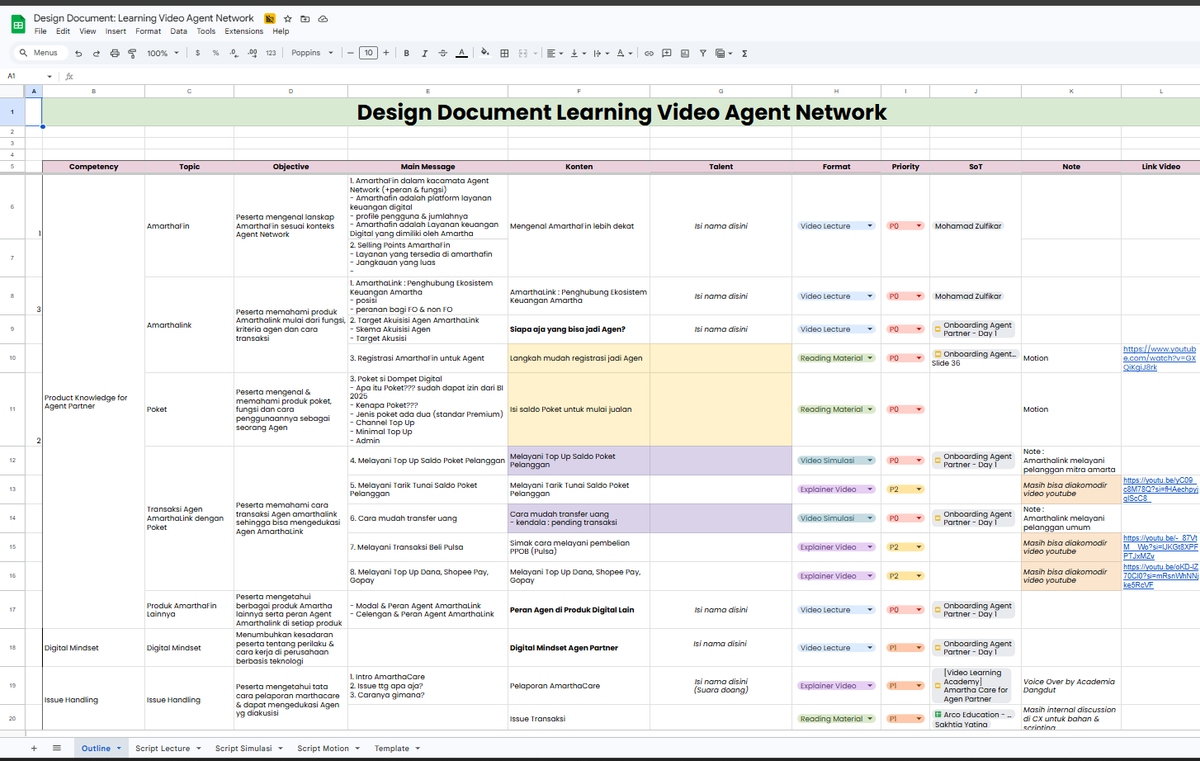
Task: Open the 123 more formats menu
Action: [x=271, y=53]
